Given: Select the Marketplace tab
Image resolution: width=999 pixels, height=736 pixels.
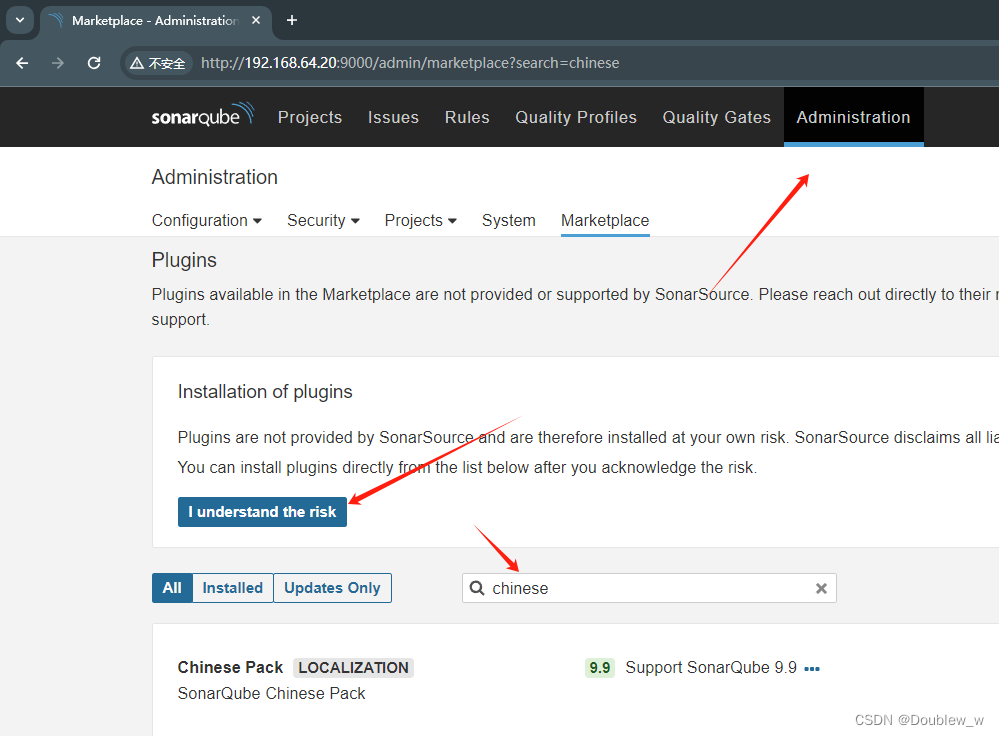Looking at the screenshot, I should (x=605, y=220).
